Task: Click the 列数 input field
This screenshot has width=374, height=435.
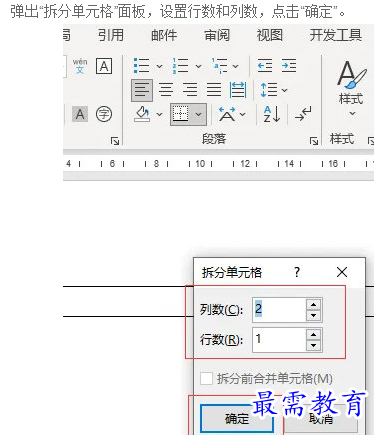Action: [279, 310]
